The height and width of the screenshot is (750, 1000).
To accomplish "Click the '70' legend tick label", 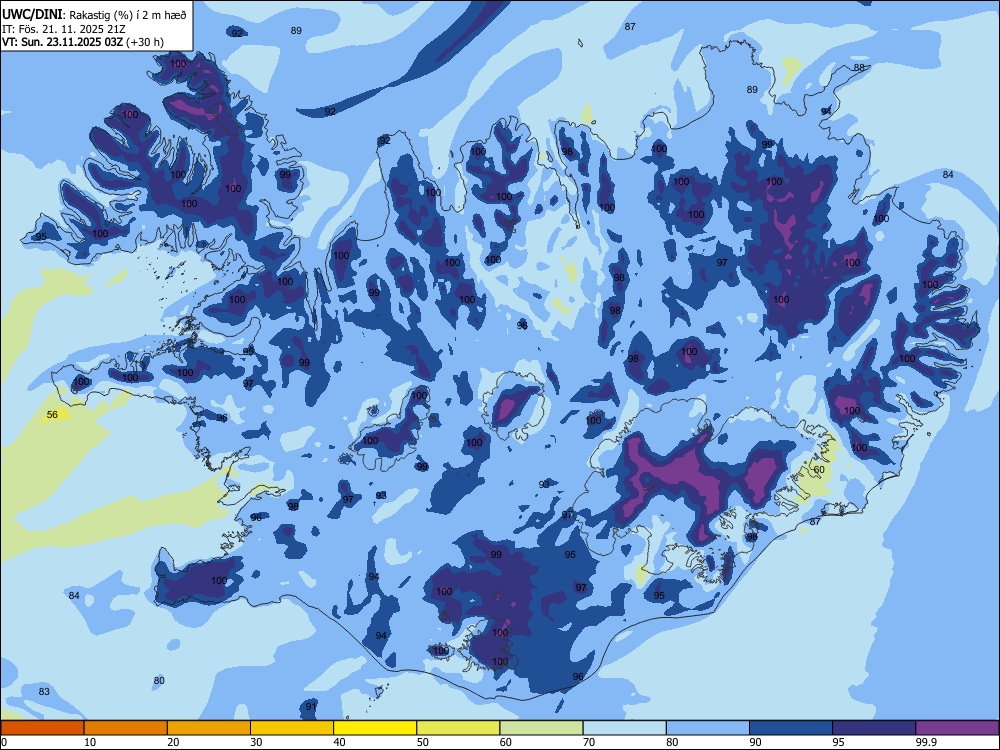I will [x=589, y=742].
